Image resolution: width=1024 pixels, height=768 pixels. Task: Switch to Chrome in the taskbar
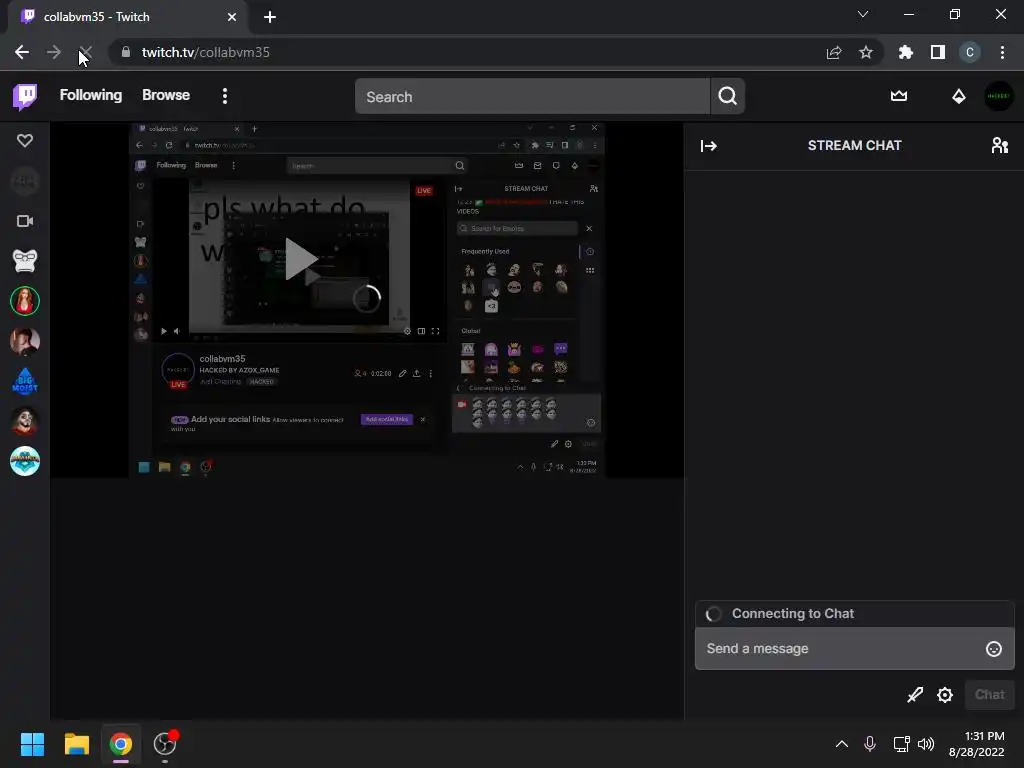[x=121, y=744]
